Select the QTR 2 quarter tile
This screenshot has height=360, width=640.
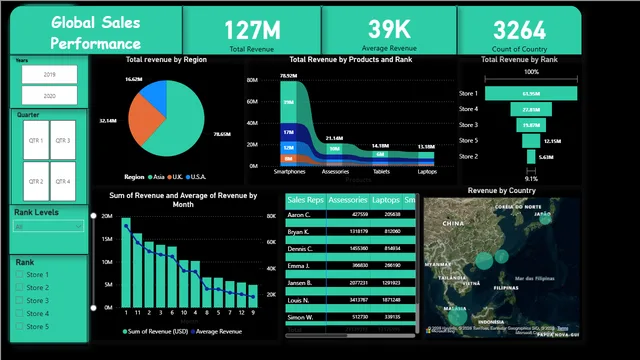tap(36, 181)
